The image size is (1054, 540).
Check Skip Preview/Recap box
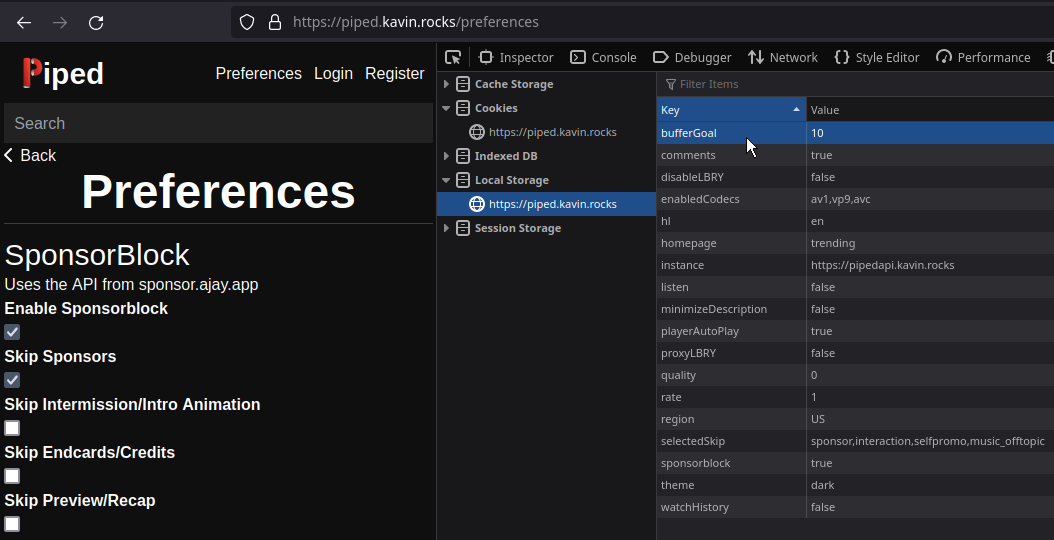click(x=12, y=524)
